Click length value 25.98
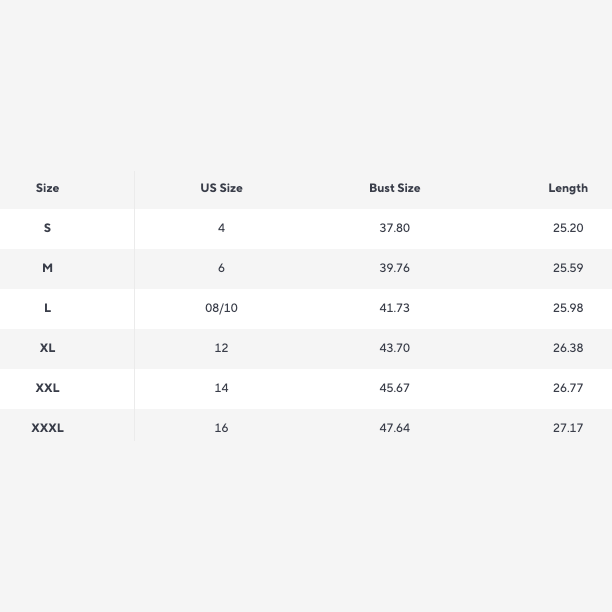The height and width of the screenshot is (612, 612). (x=568, y=308)
